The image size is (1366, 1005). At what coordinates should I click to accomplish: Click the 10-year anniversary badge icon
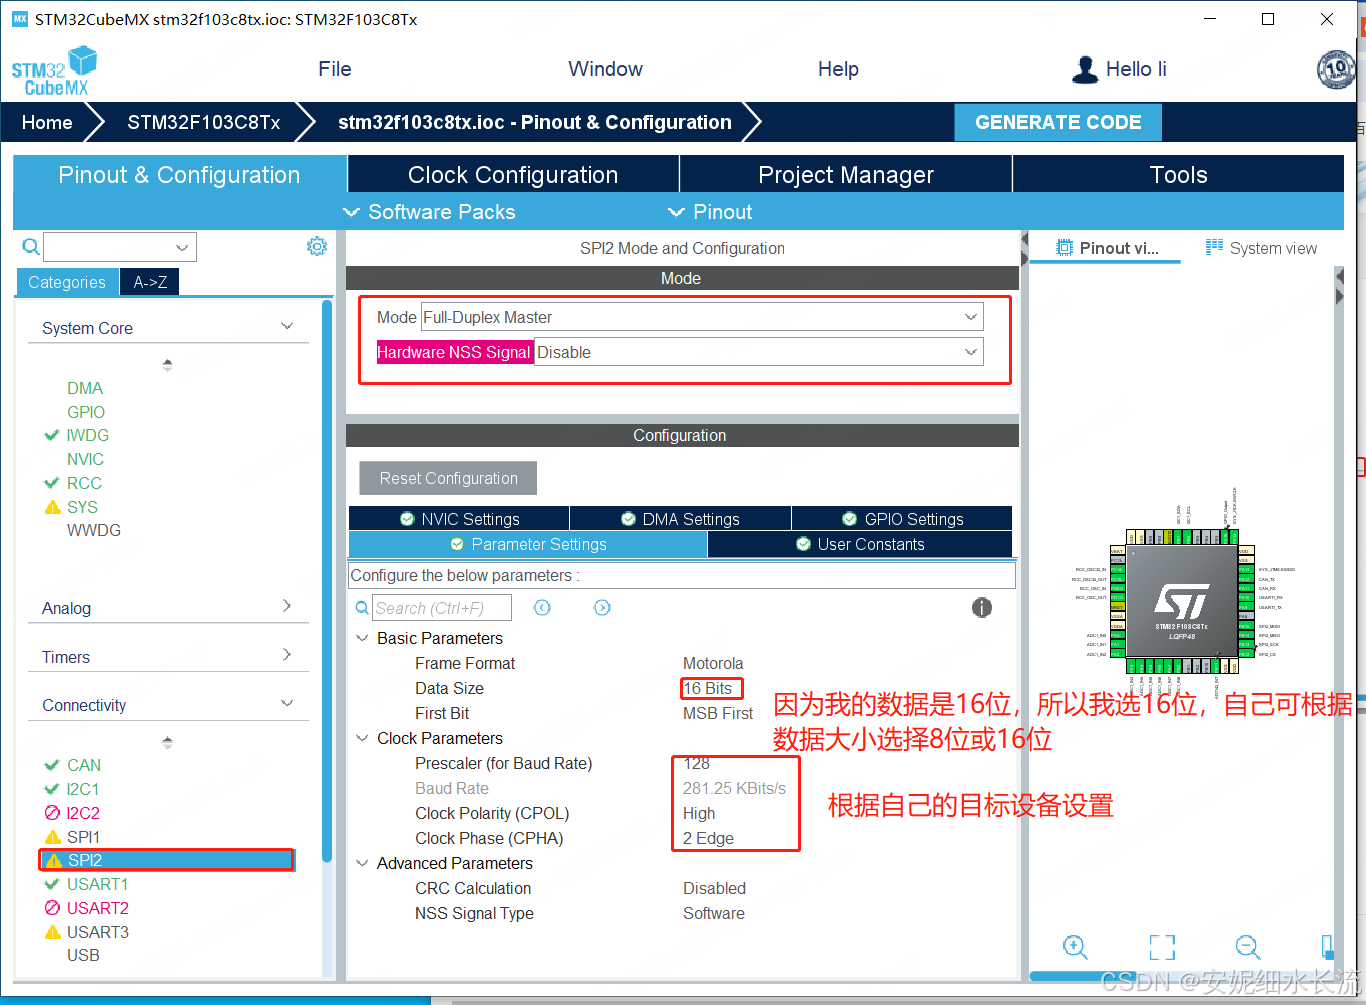click(1336, 70)
